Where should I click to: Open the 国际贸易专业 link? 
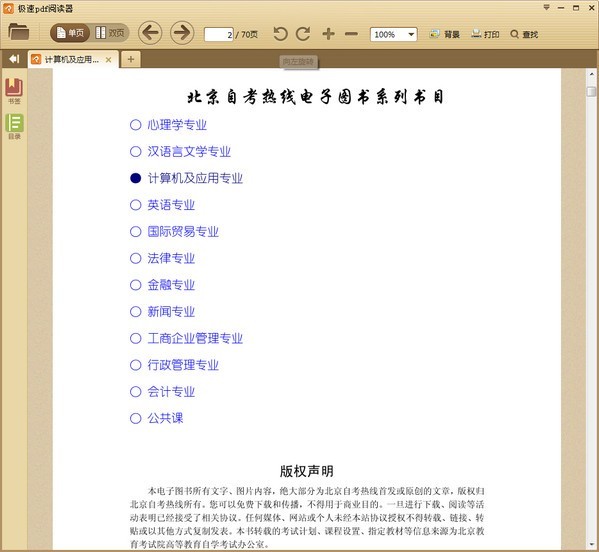pos(183,231)
